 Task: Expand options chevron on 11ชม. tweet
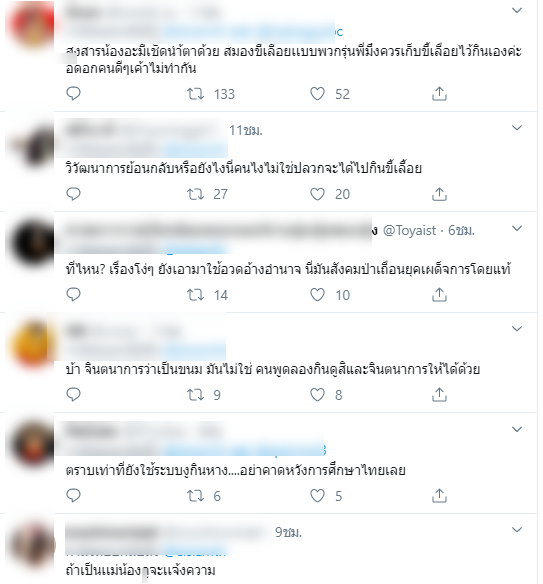(x=517, y=128)
